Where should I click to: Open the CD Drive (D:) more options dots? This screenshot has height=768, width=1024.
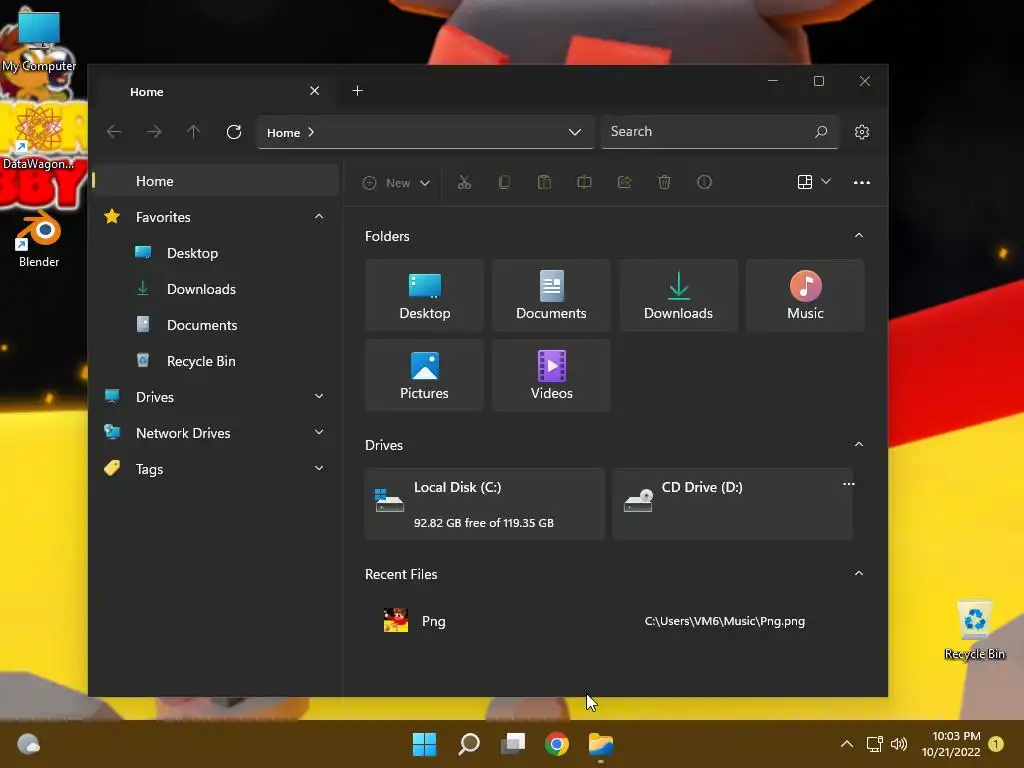pyautogui.click(x=848, y=484)
